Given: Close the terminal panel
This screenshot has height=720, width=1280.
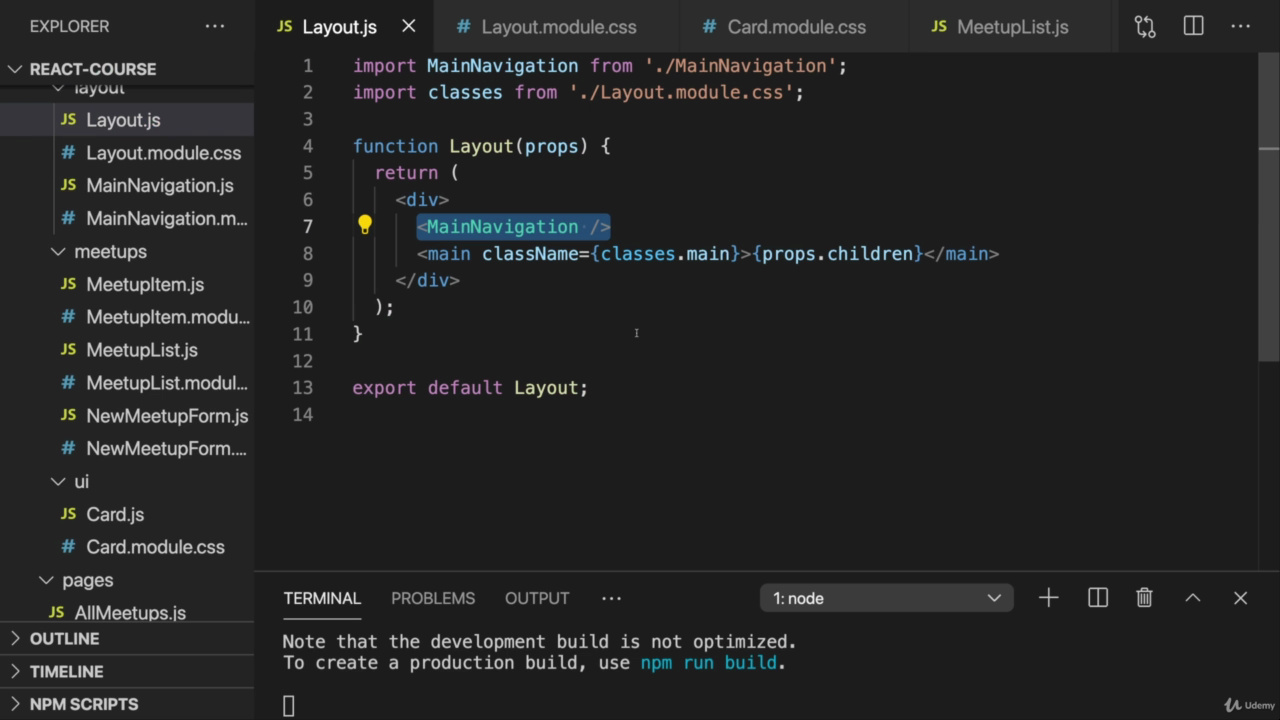Looking at the screenshot, I should pyautogui.click(x=1240, y=598).
